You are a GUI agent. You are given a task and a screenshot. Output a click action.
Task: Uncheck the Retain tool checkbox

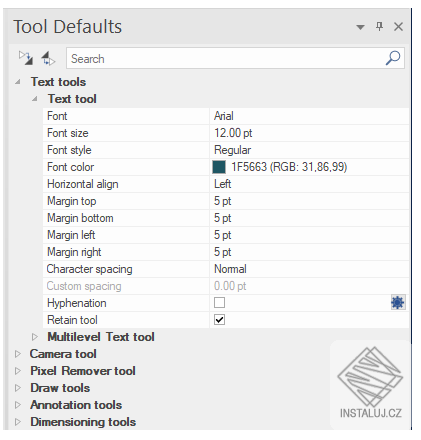(219, 320)
